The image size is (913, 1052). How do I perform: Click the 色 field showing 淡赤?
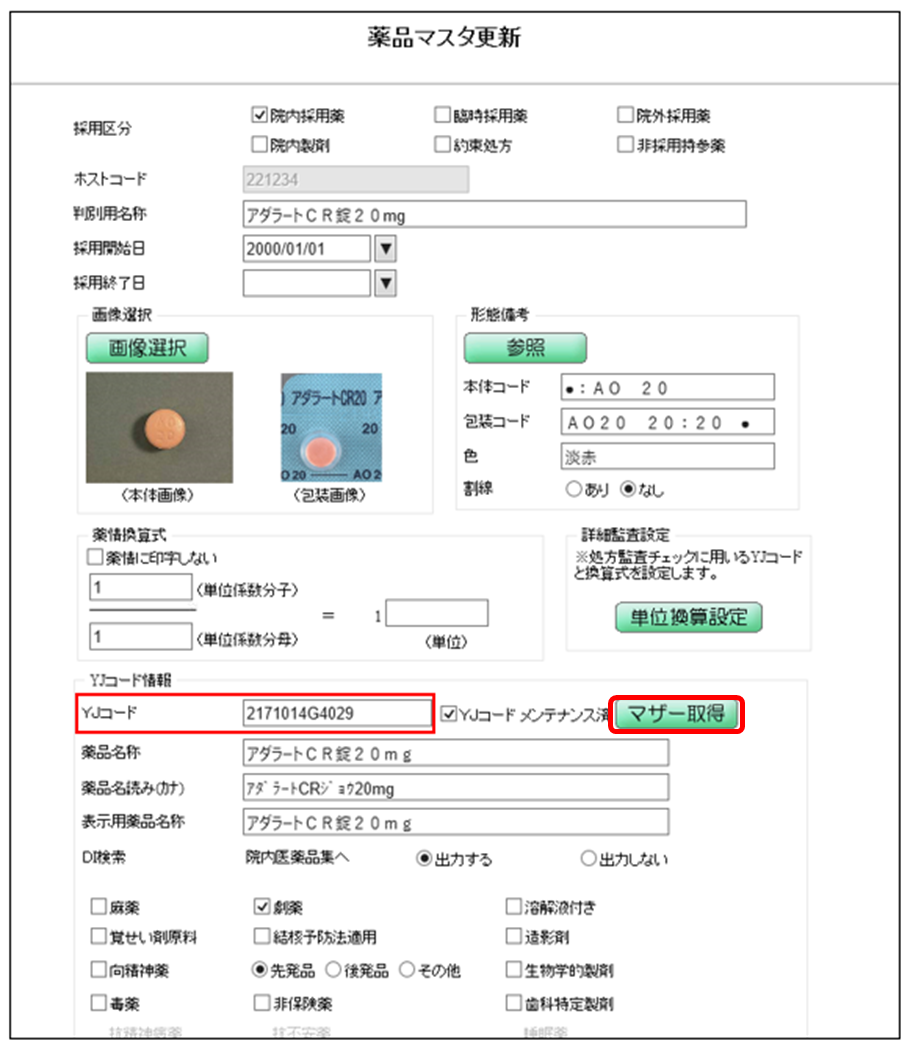coord(667,456)
